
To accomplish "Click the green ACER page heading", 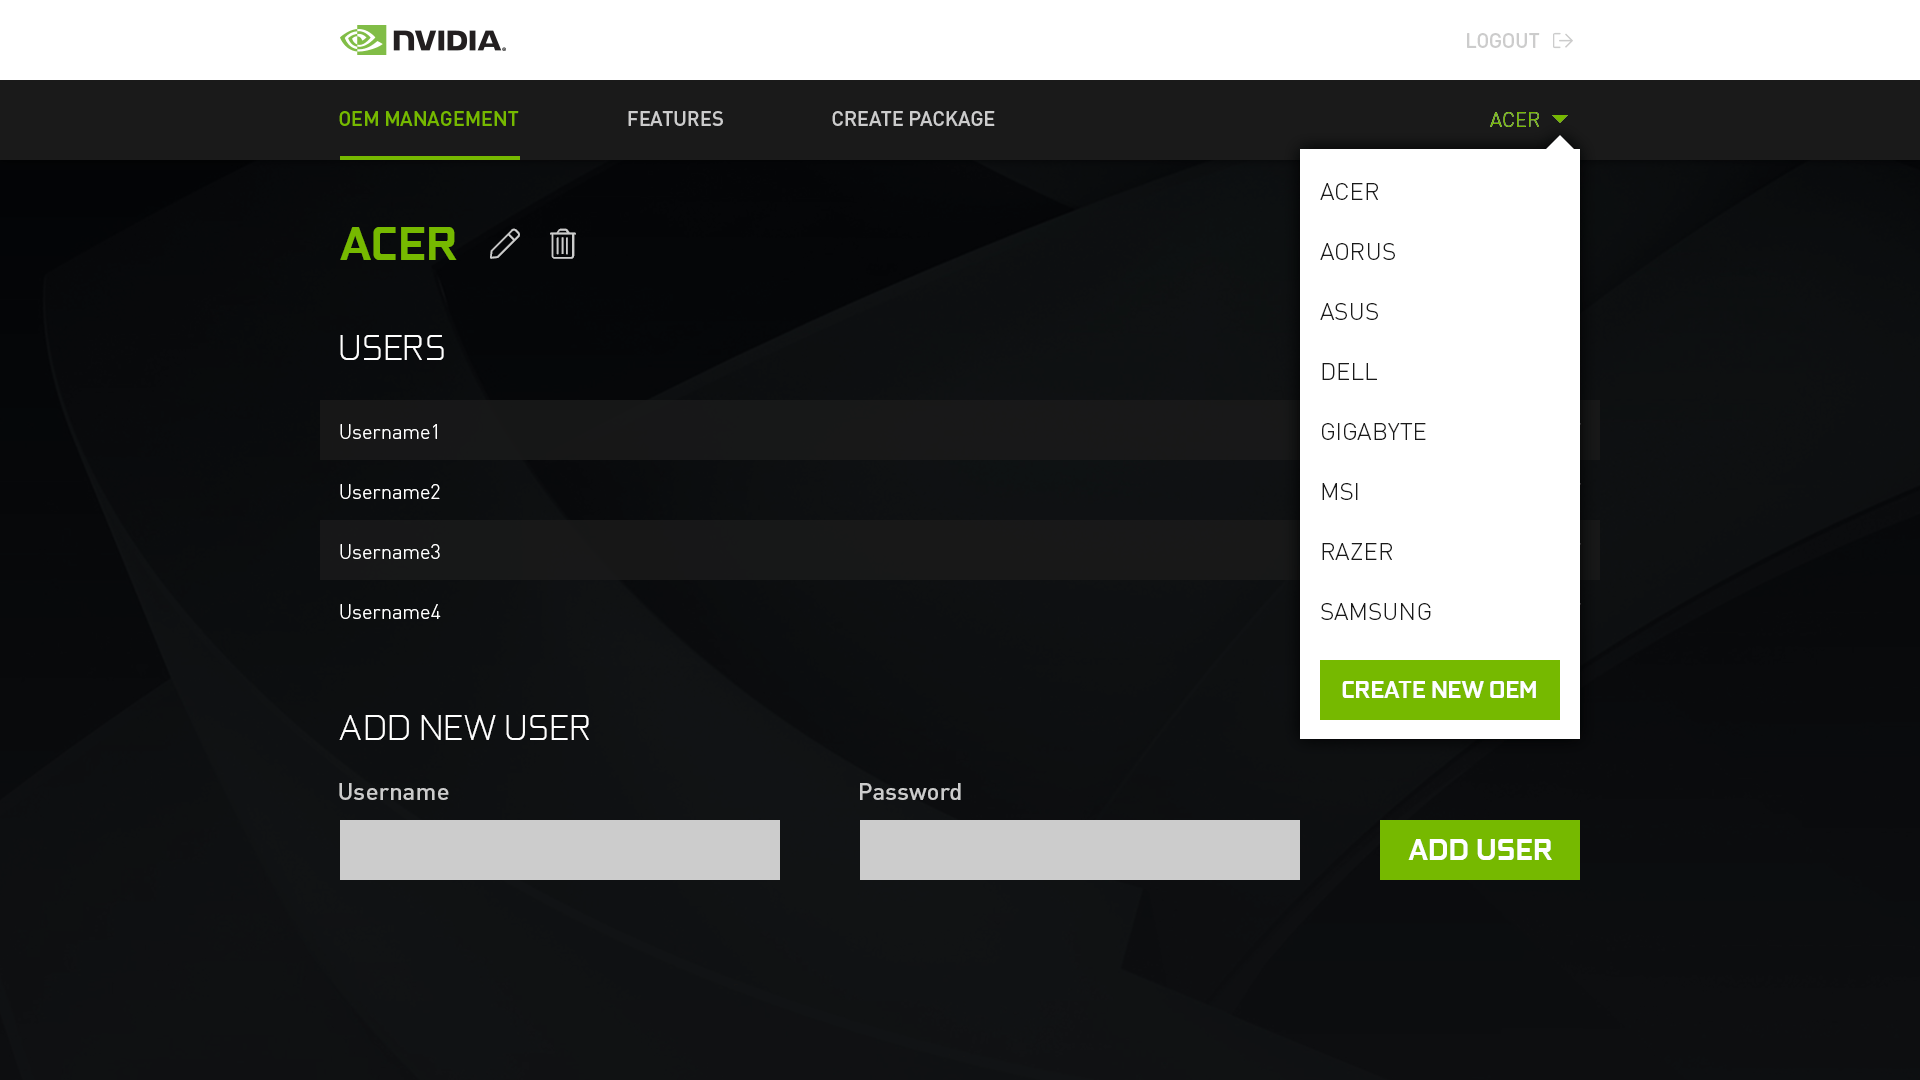I will [x=398, y=244].
